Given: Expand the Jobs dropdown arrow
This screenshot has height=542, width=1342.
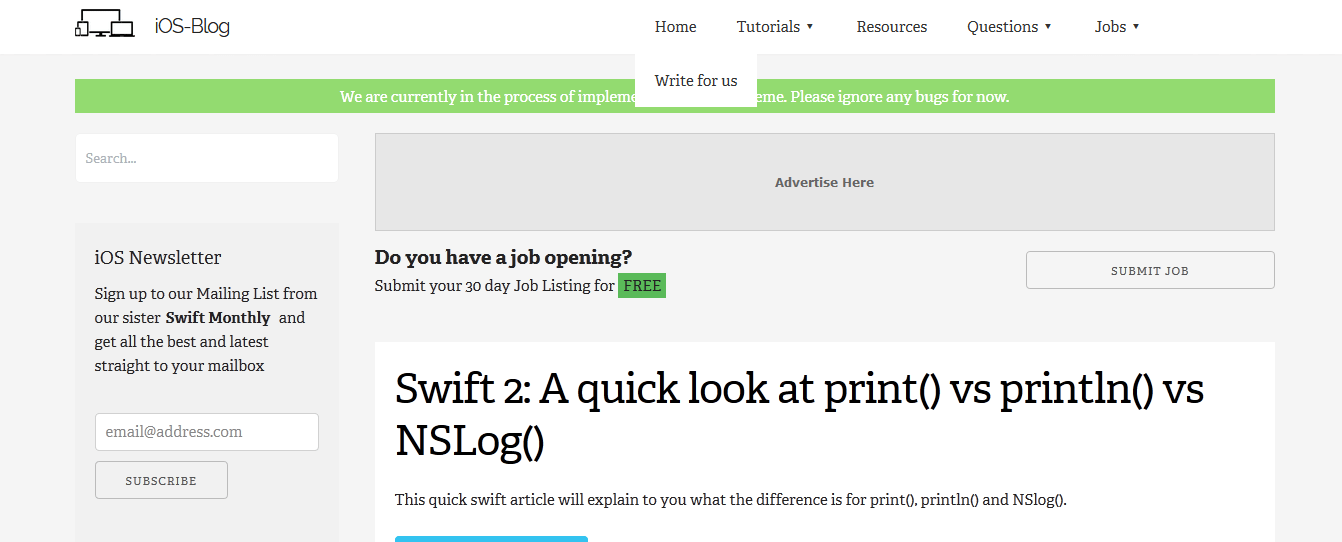Looking at the screenshot, I should [x=1136, y=27].
